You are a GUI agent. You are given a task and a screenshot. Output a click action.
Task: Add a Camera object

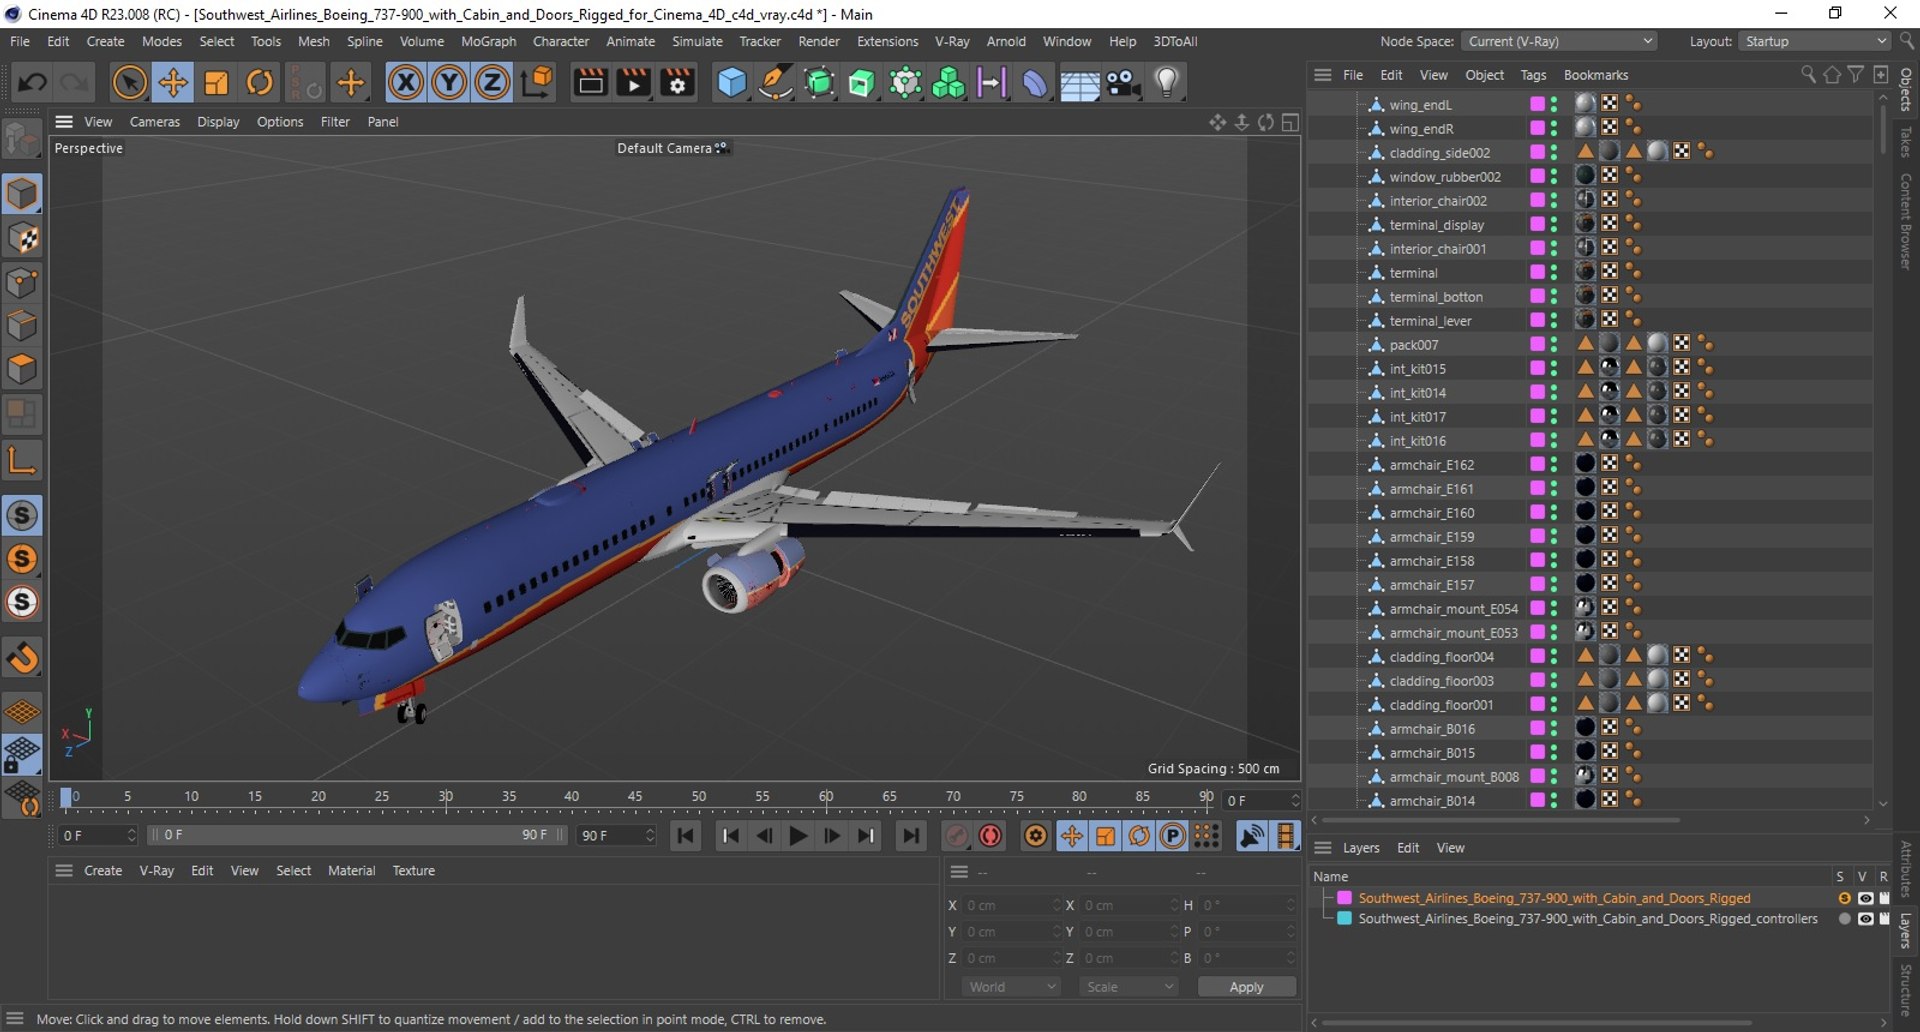tap(1124, 82)
